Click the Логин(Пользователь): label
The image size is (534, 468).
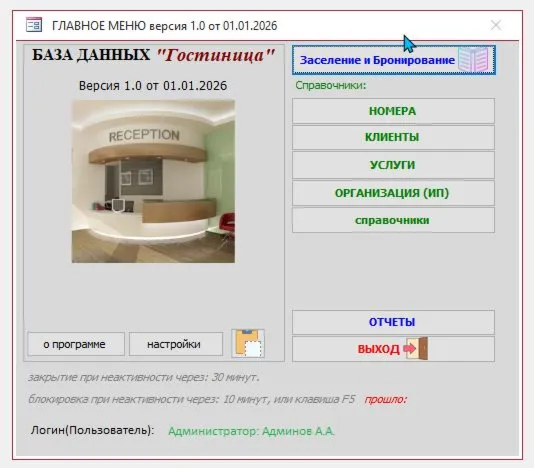(92, 430)
